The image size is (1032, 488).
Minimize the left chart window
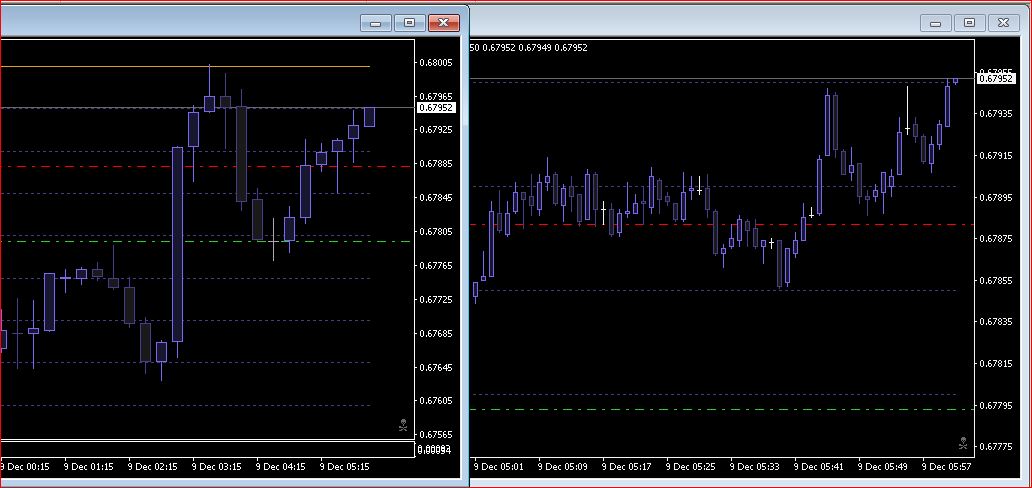[x=376, y=22]
